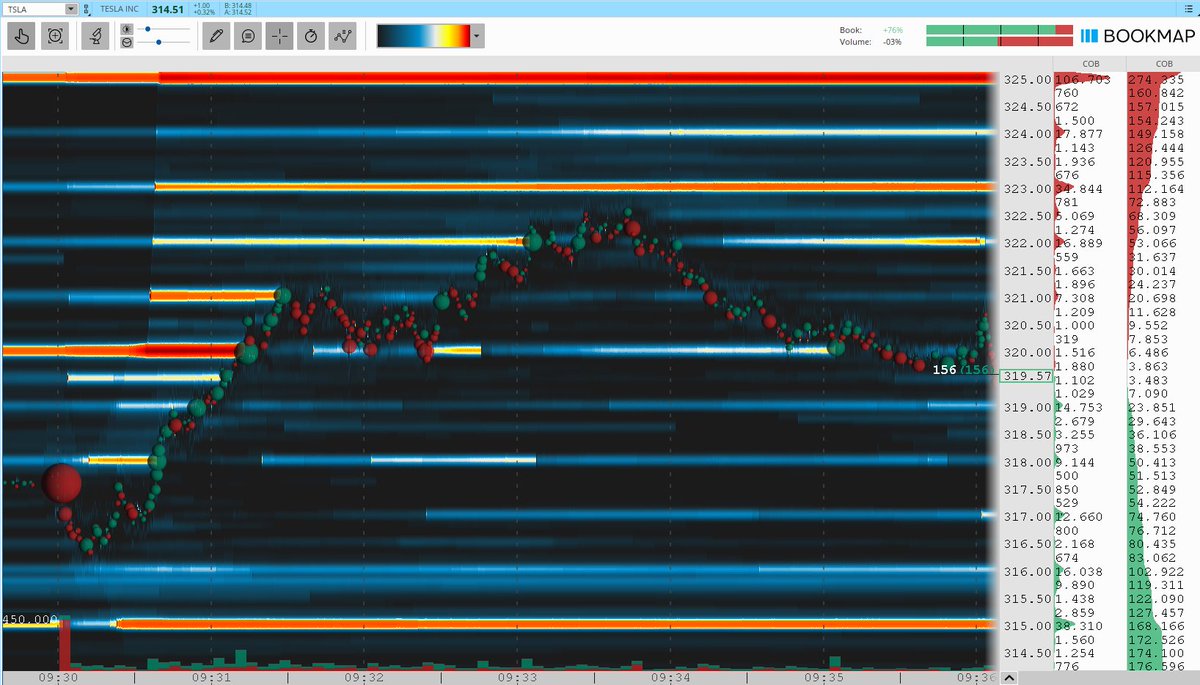Click the heatmap color gradient bar

click(x=424, y=37)
